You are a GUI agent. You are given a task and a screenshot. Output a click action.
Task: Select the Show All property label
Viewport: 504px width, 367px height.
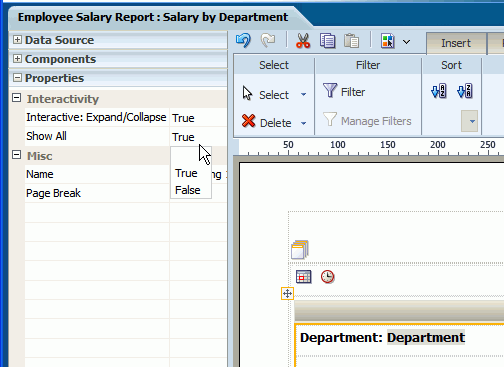click(46, 136)
